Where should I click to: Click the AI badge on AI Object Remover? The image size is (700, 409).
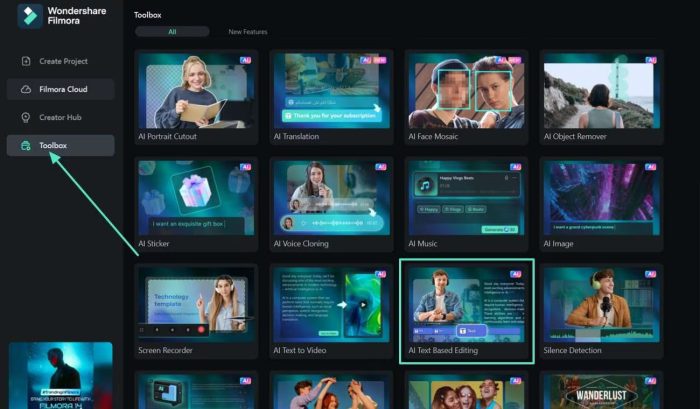tap(651, 60)
